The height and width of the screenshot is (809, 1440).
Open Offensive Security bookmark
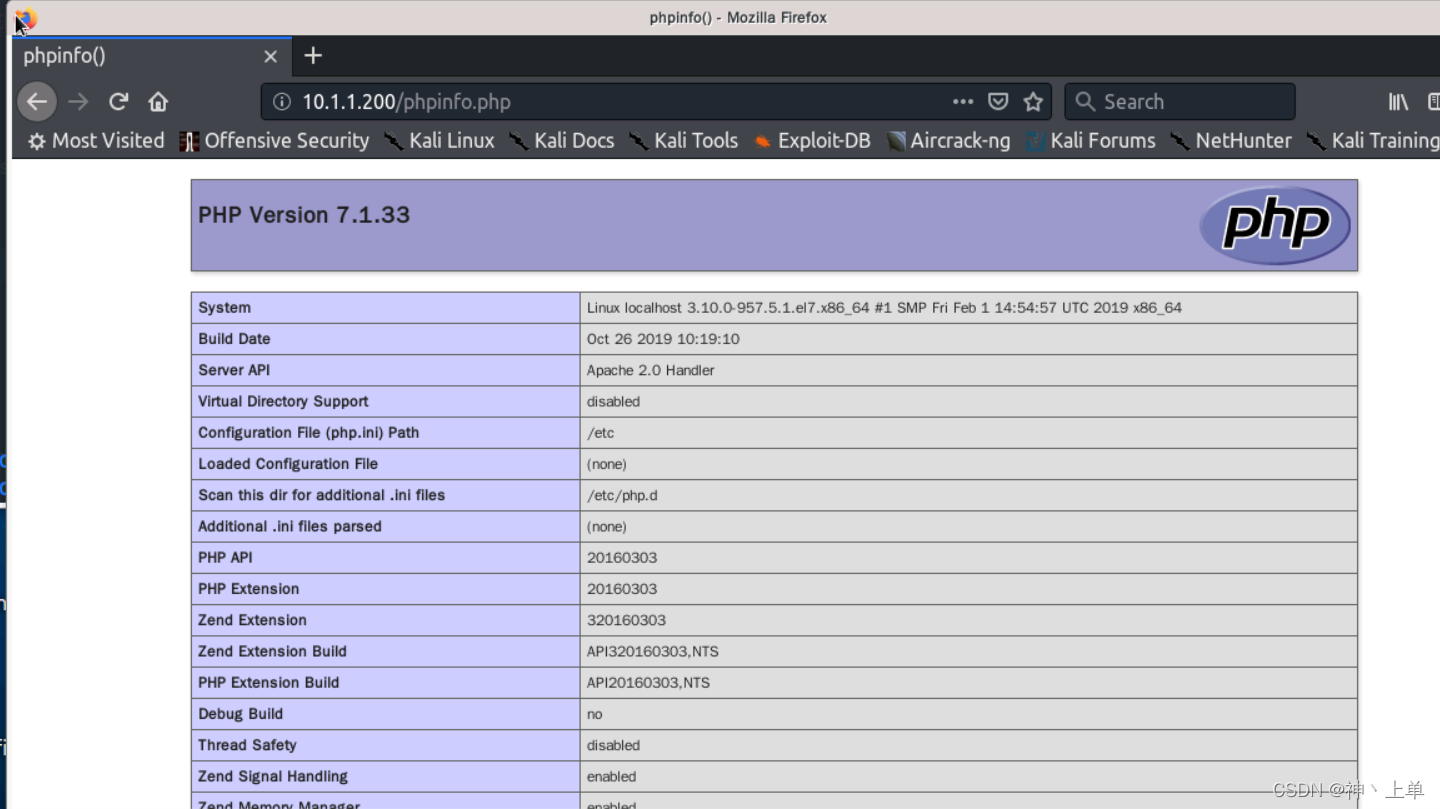tap(274, 141)
